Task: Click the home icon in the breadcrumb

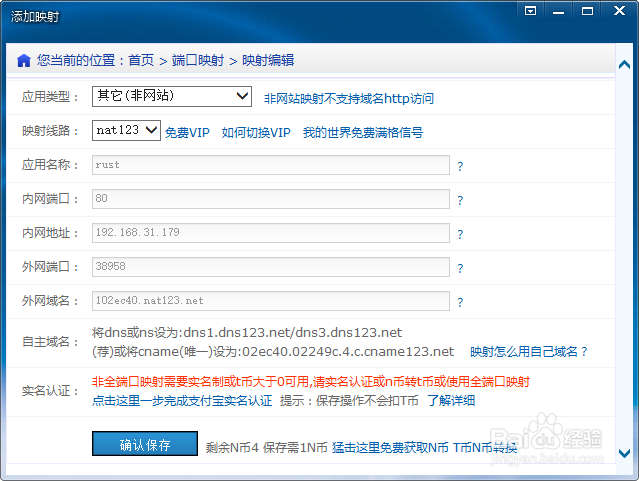Action: click(24, 61)
